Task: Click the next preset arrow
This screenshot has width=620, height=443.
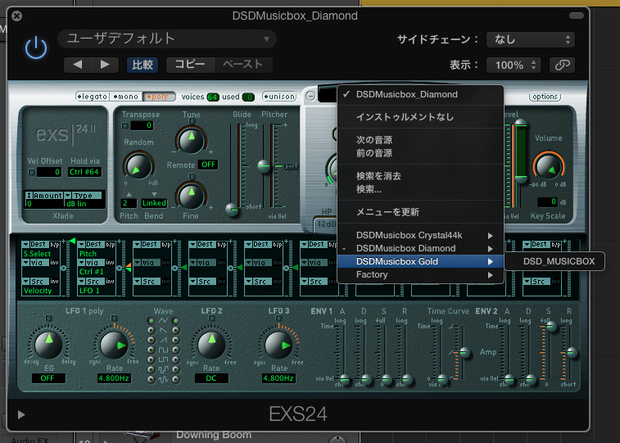Action: (x=105, y=65)
